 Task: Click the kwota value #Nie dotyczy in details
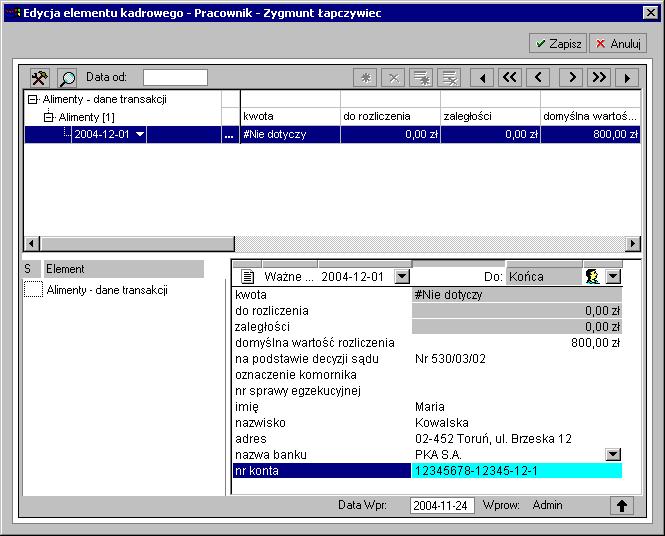click(517, 295)
